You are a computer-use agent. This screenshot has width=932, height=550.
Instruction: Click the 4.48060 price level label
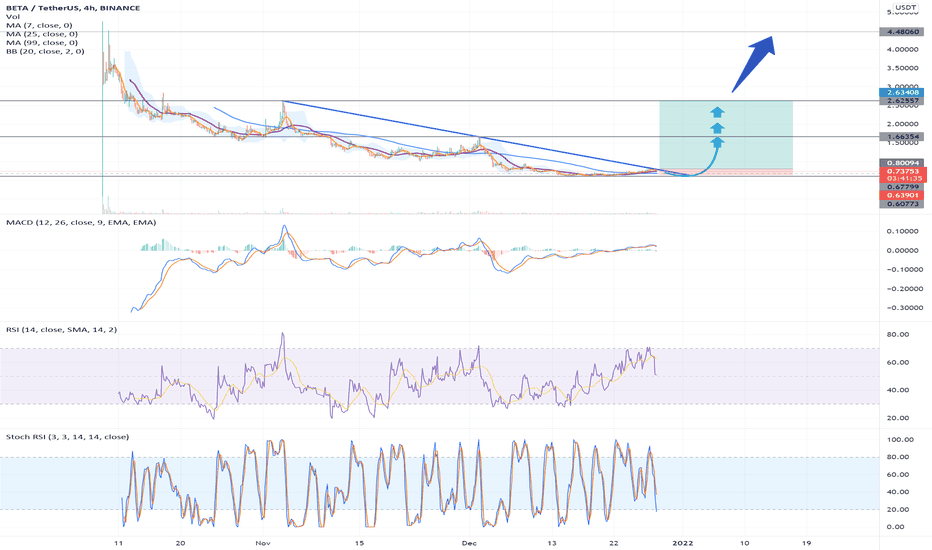pyautogui.click(x=902, y=32)
